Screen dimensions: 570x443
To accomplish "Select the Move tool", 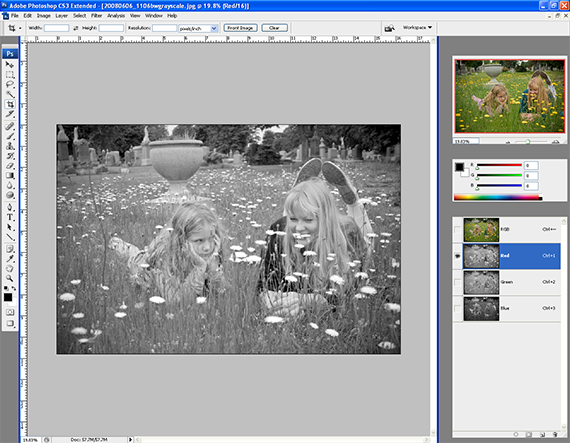I will pyautogui.click(x=10, y=65).
